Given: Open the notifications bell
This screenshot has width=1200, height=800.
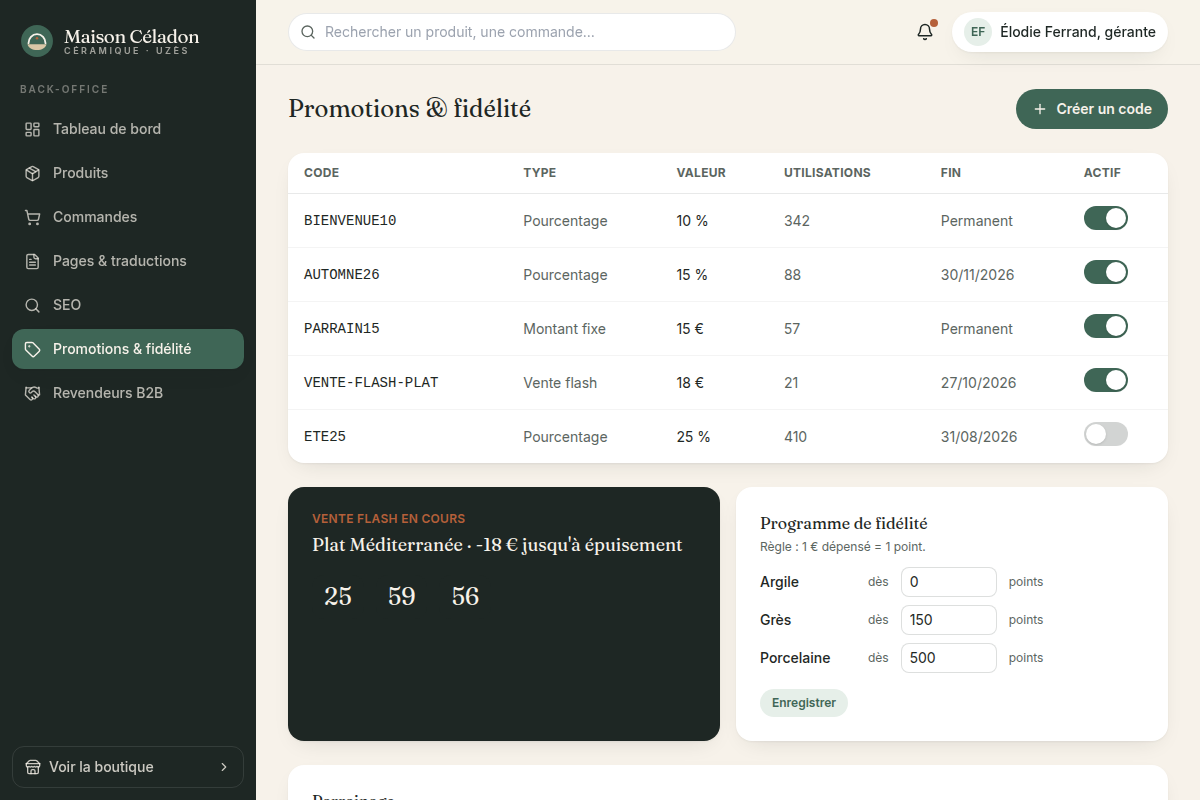Looking at the screenshot, I should click(x=925, y=32).
